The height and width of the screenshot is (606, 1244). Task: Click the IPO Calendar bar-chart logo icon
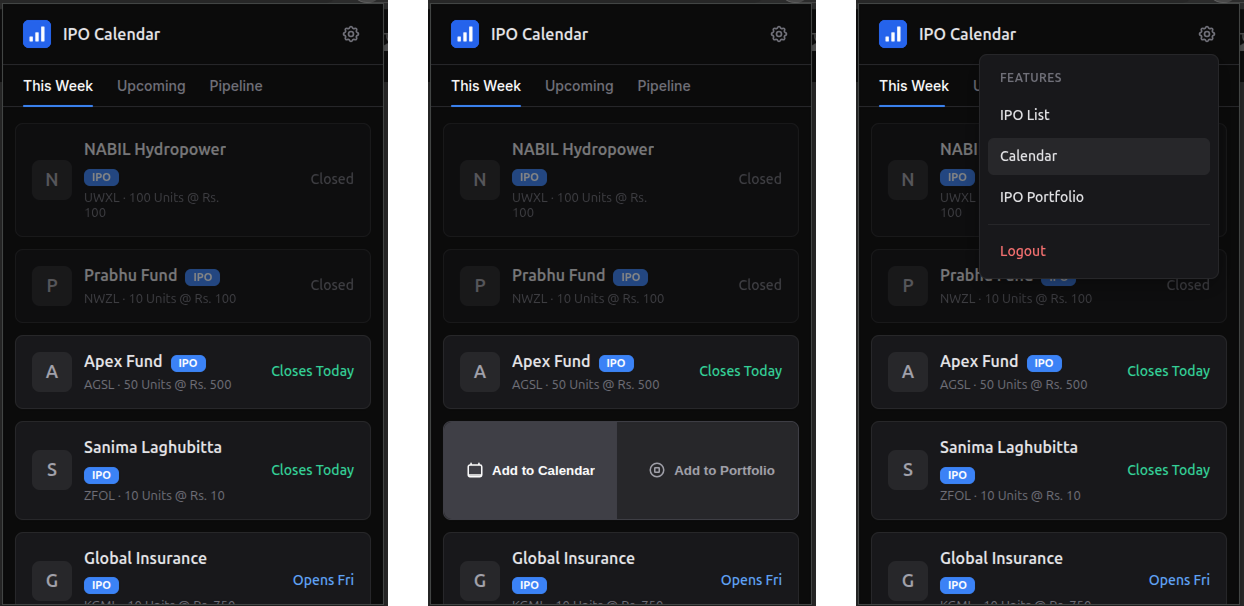37,33
